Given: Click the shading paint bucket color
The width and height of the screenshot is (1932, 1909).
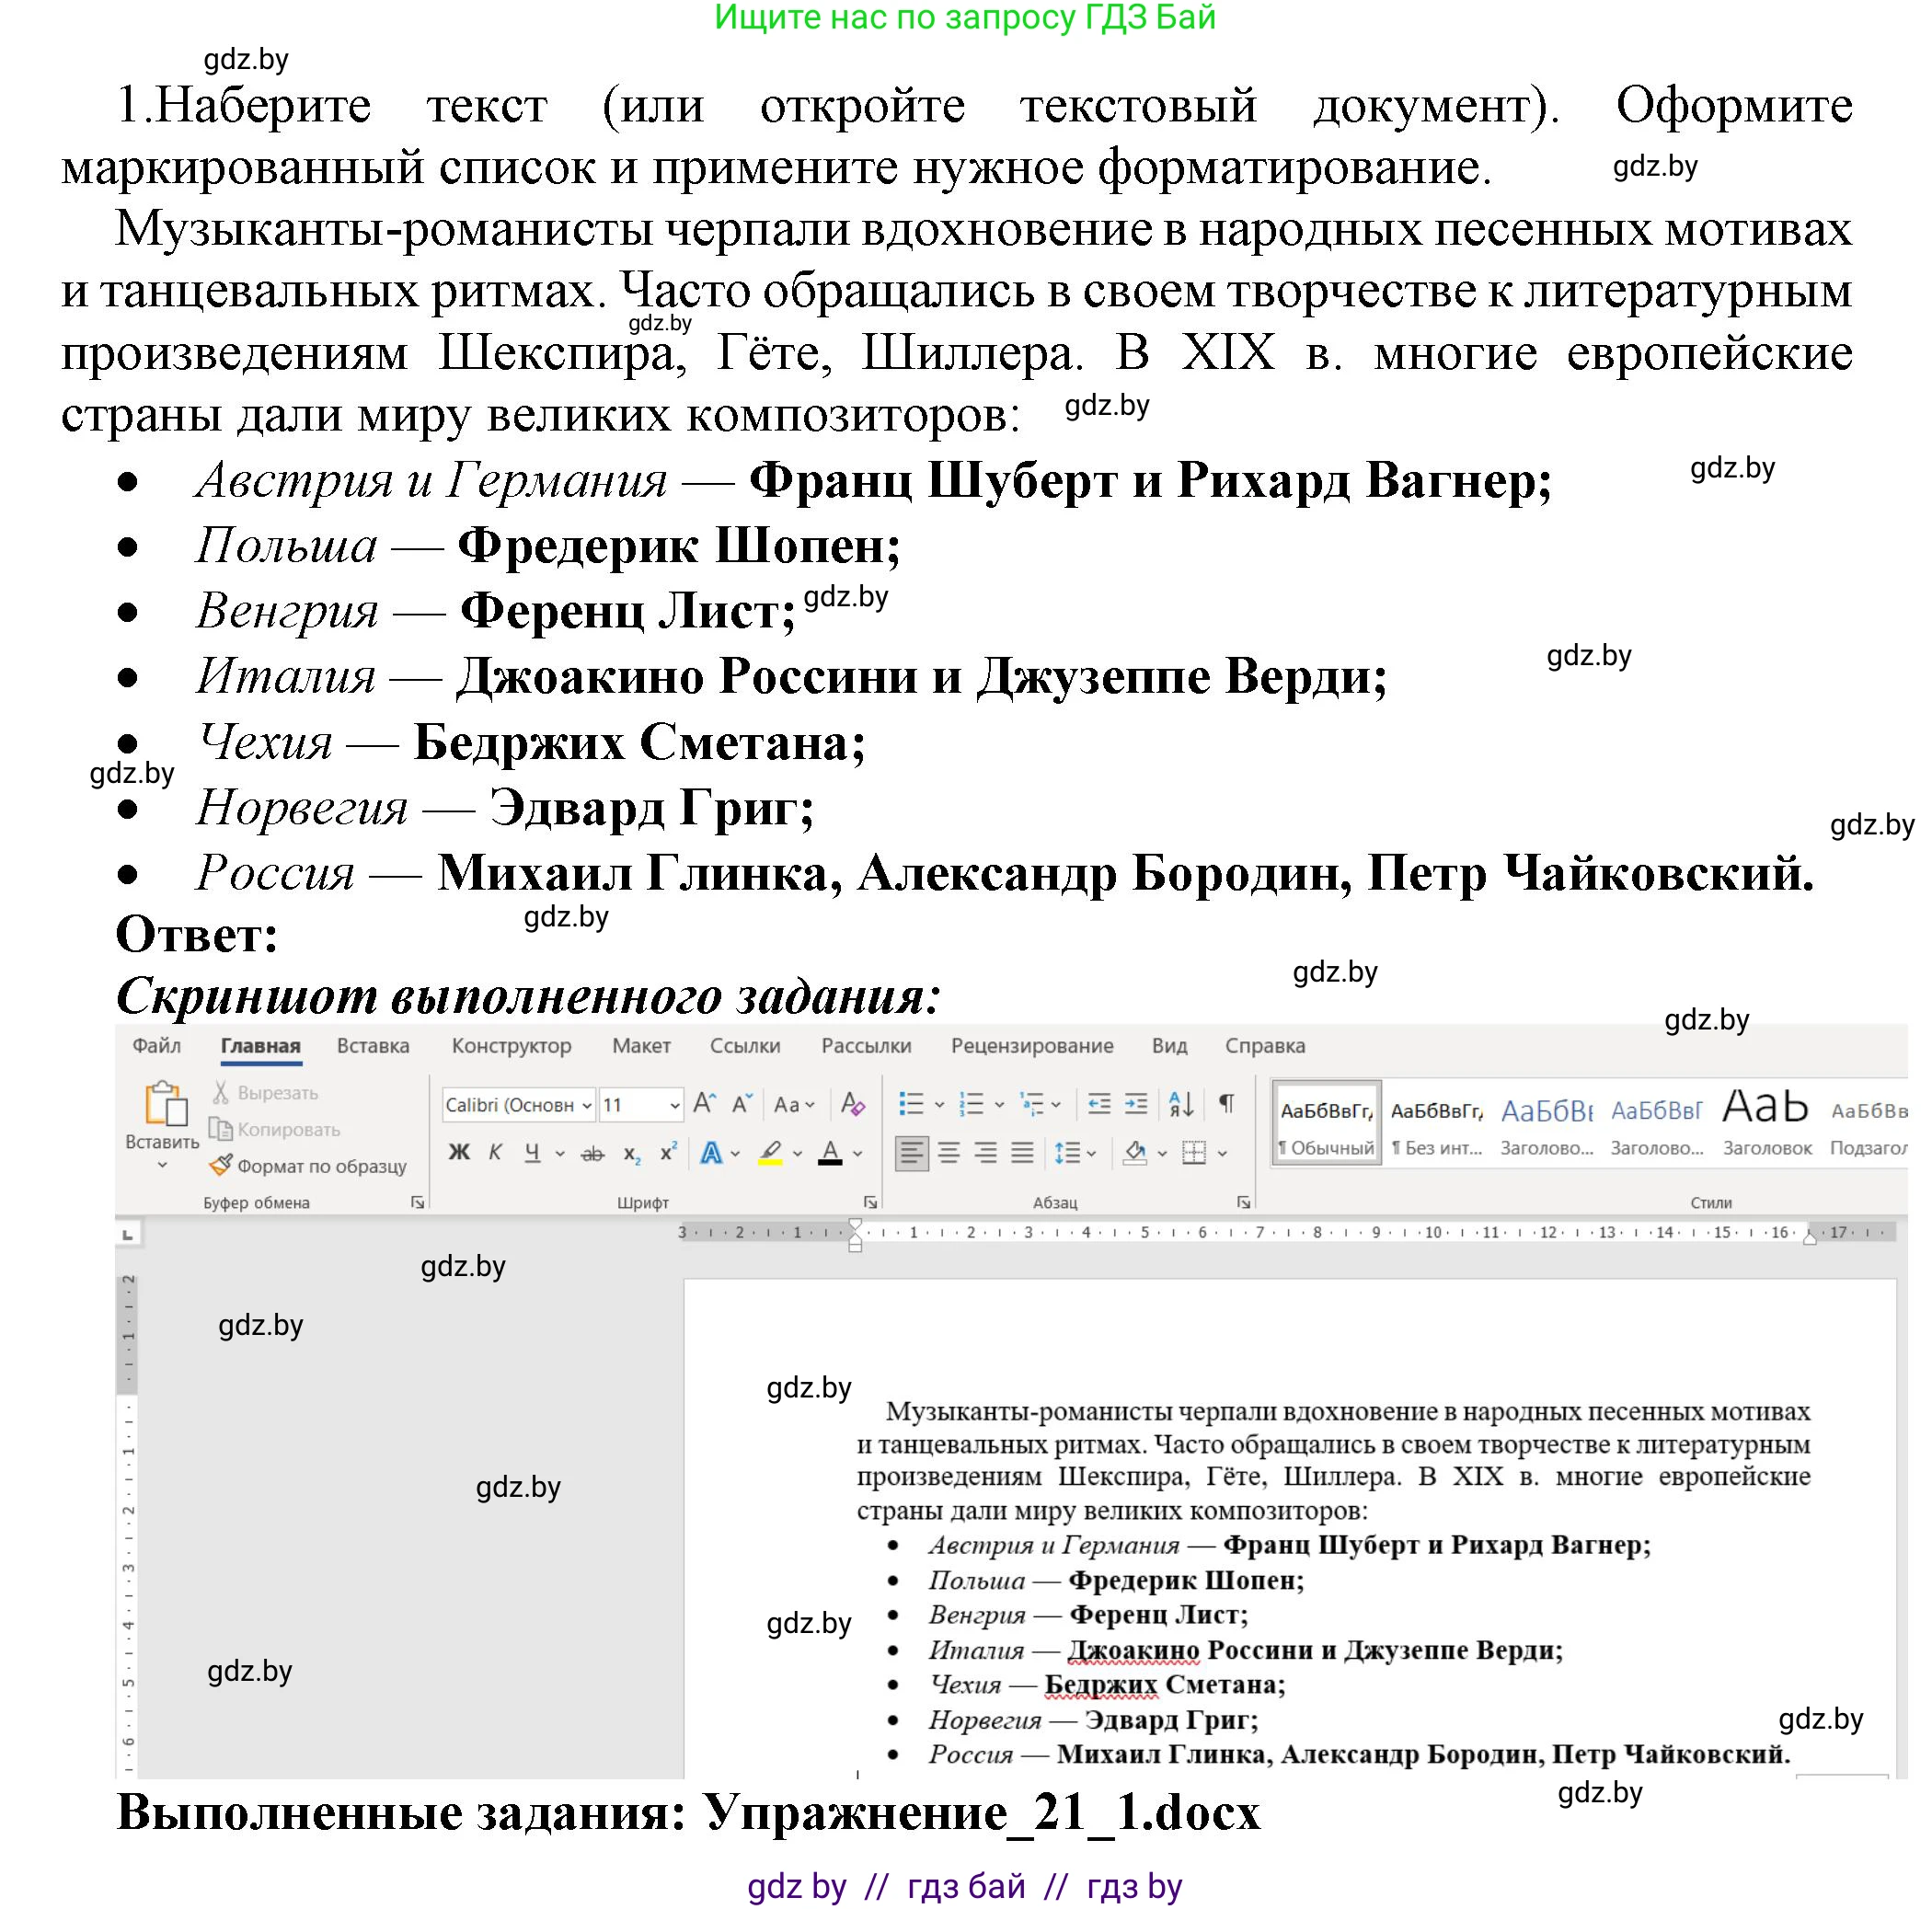Looking at the screenshot, I should click(x=1135, y=1153).
